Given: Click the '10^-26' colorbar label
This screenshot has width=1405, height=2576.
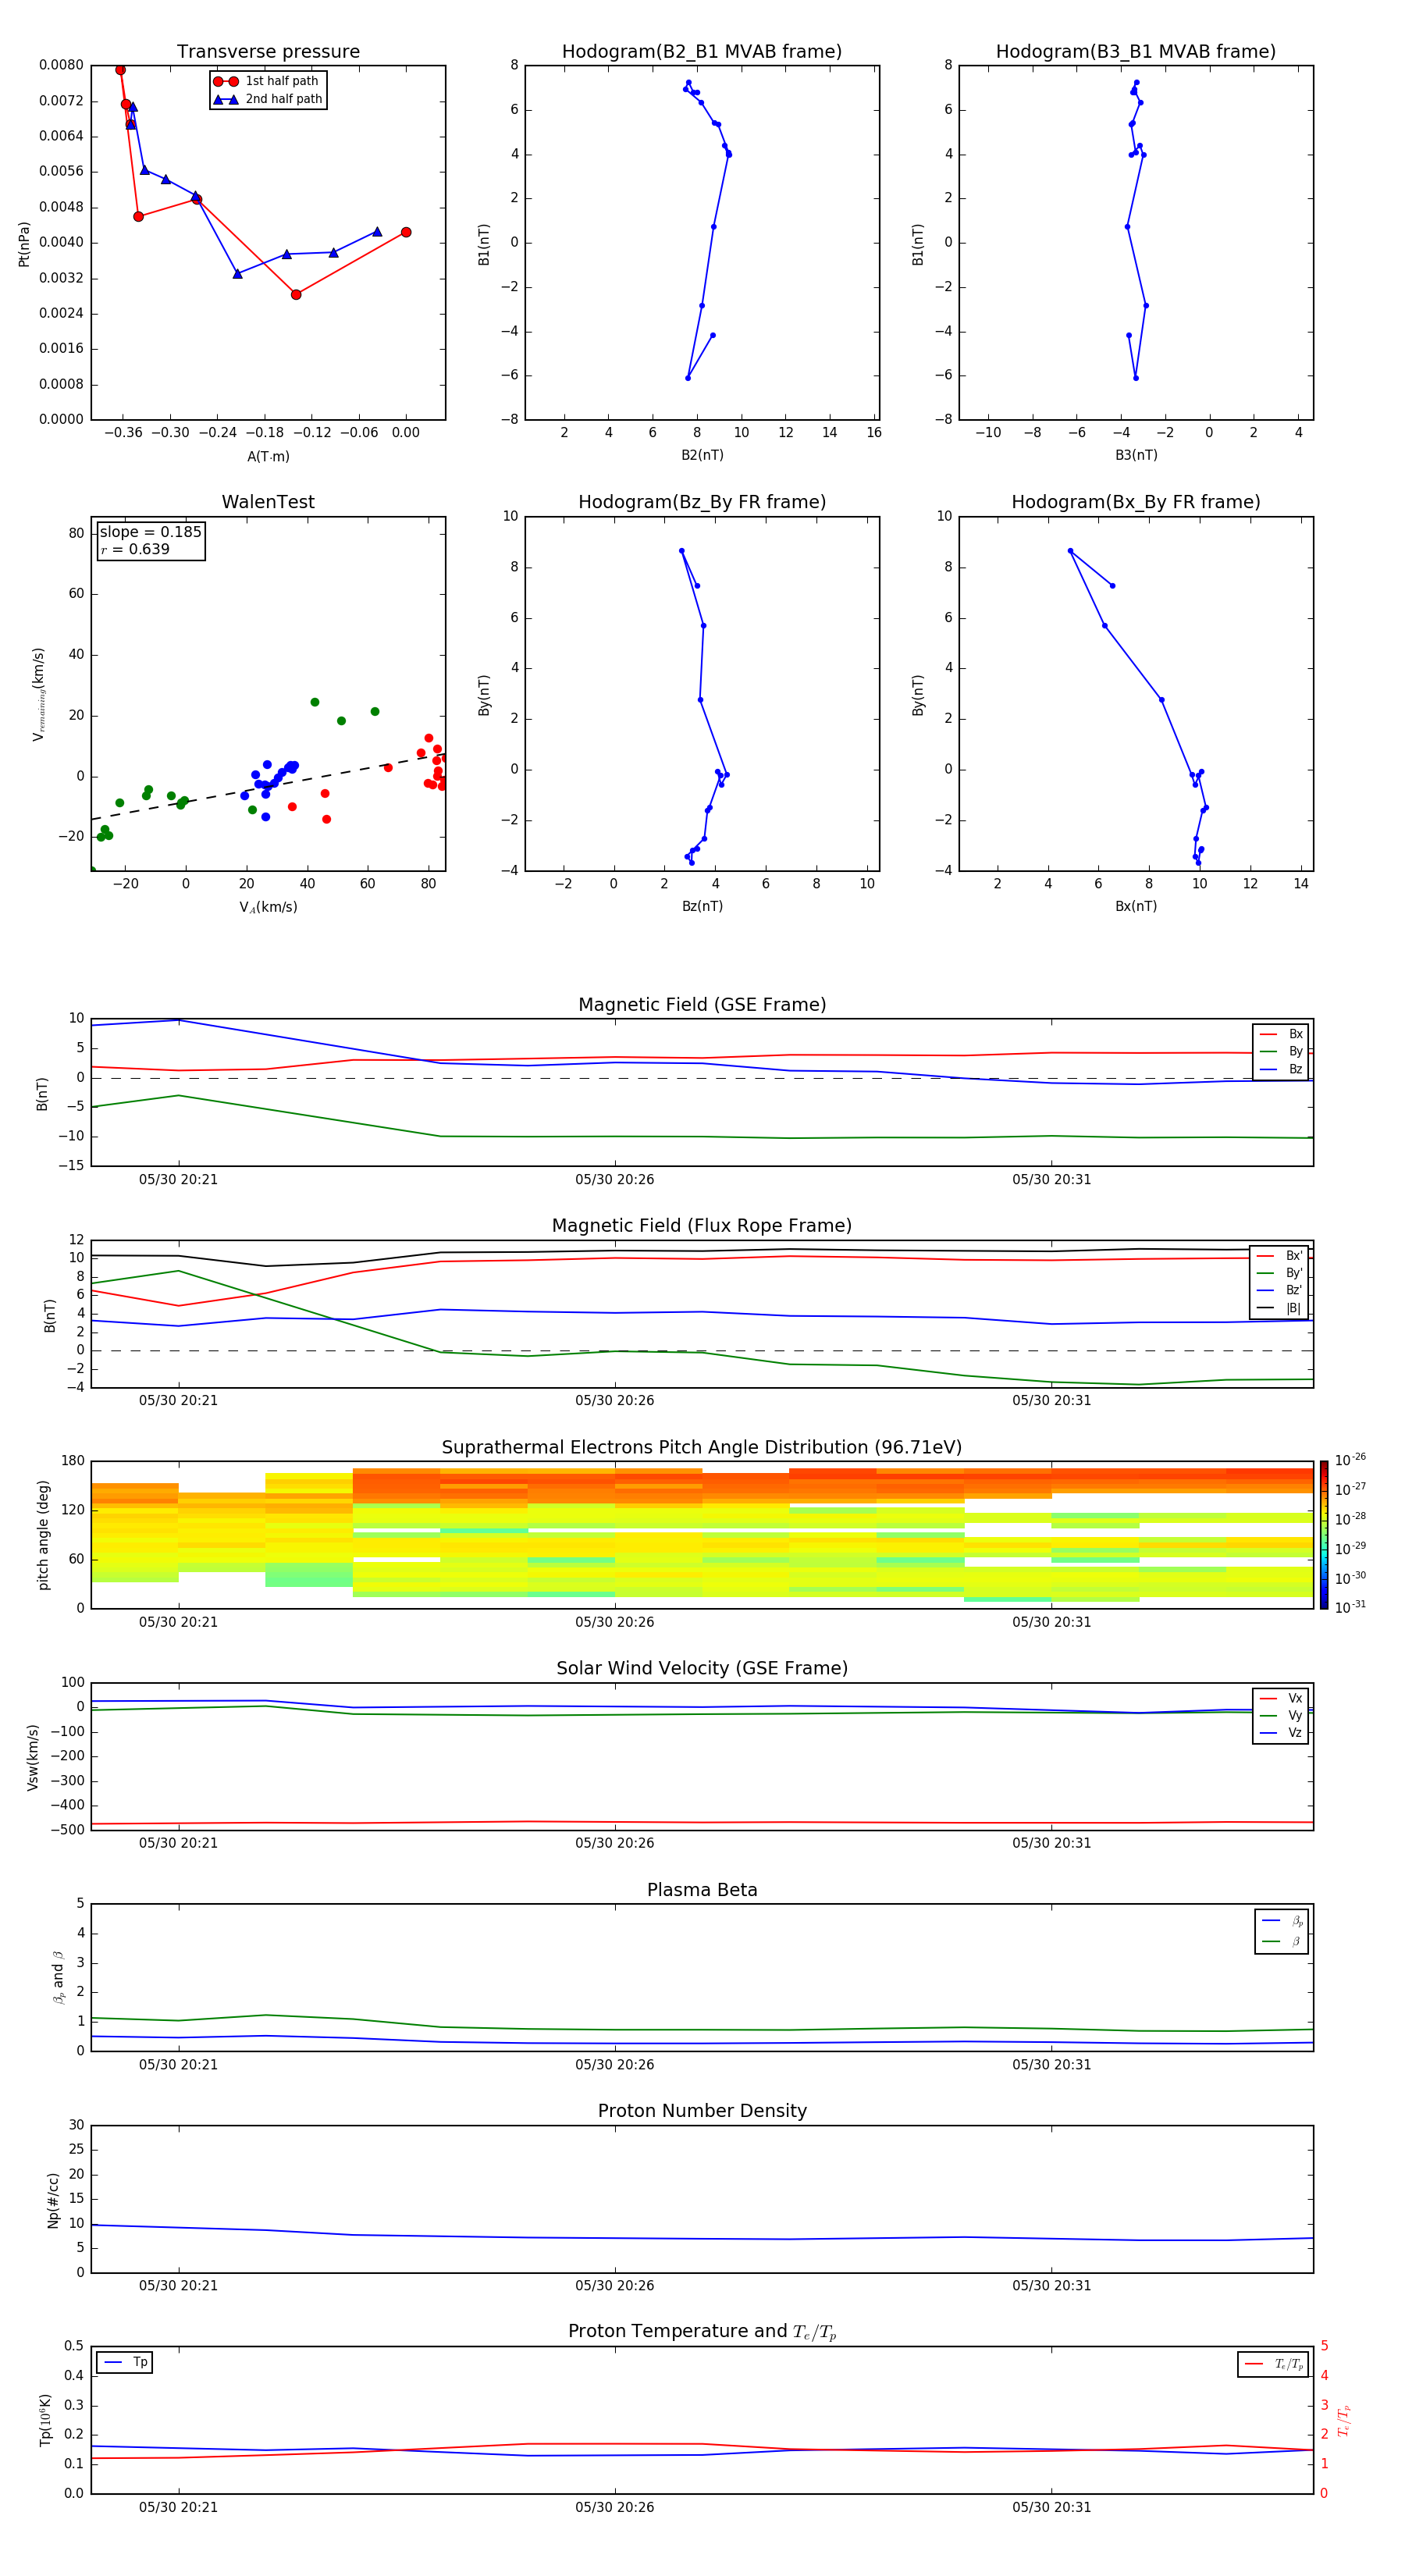Looking at the screenshot, I should 1350,1460.
